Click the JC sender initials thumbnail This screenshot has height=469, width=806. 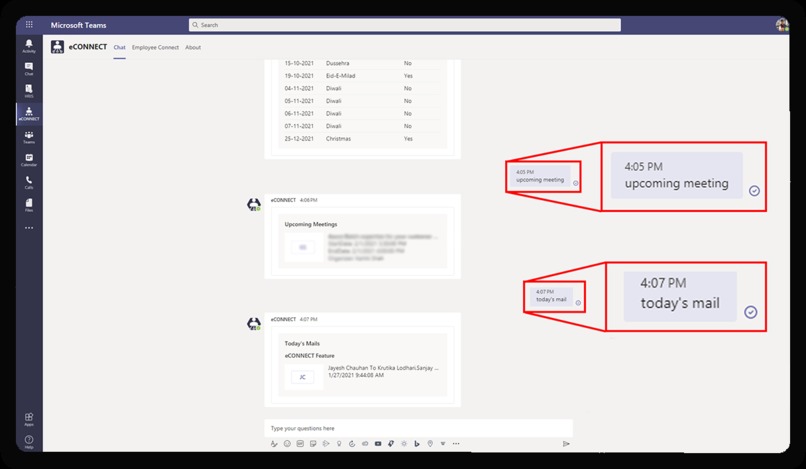[303, 377]
